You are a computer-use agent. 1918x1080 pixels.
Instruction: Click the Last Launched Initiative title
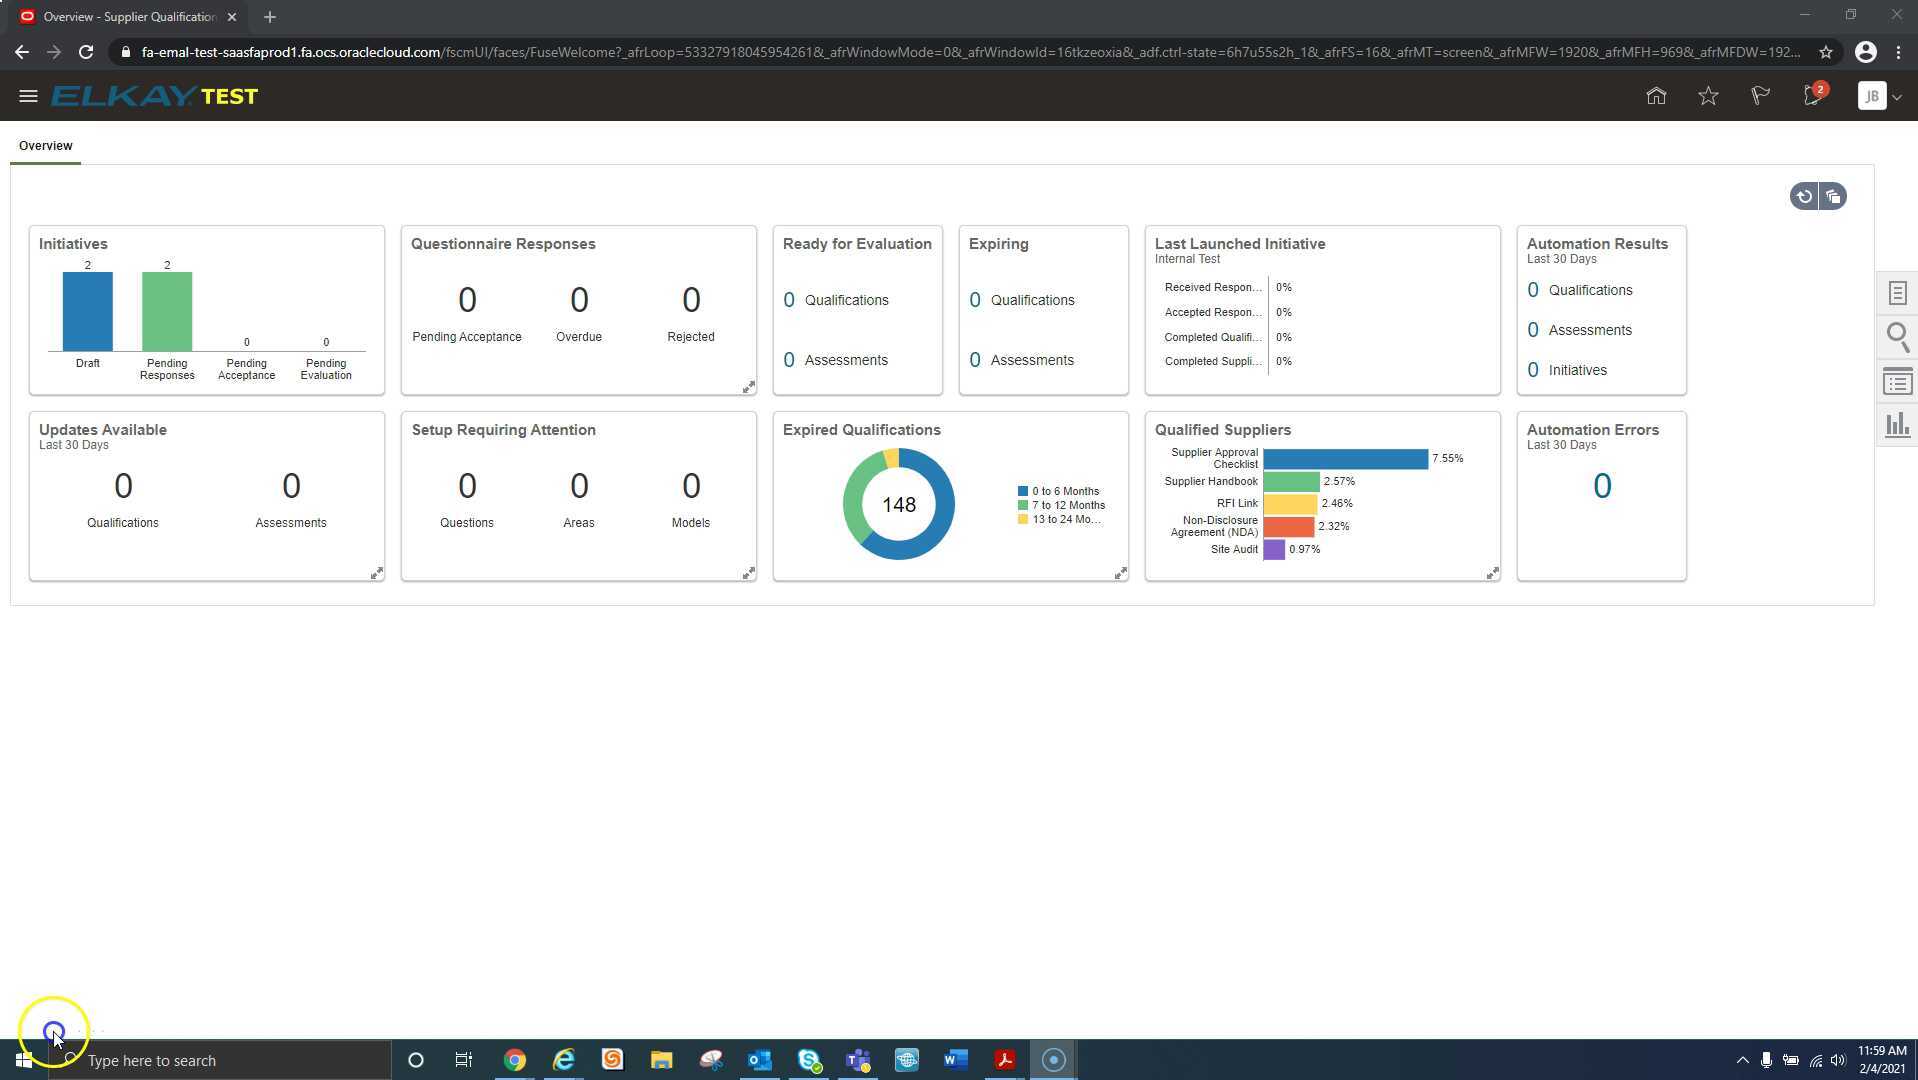click(1240, 244)
